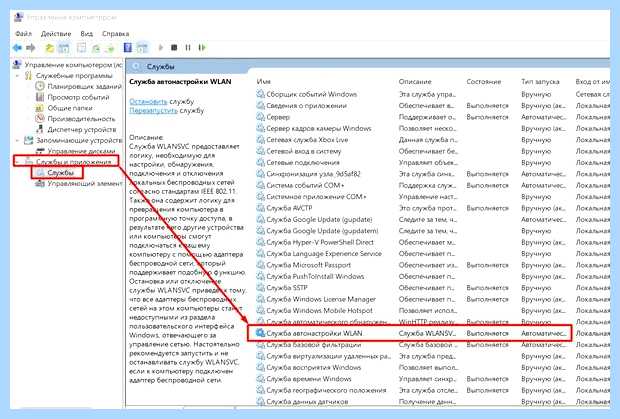The width and height of the screenshot is (620, 419).
Task: Stop the service with the square icon
Action: click(174, 48)
